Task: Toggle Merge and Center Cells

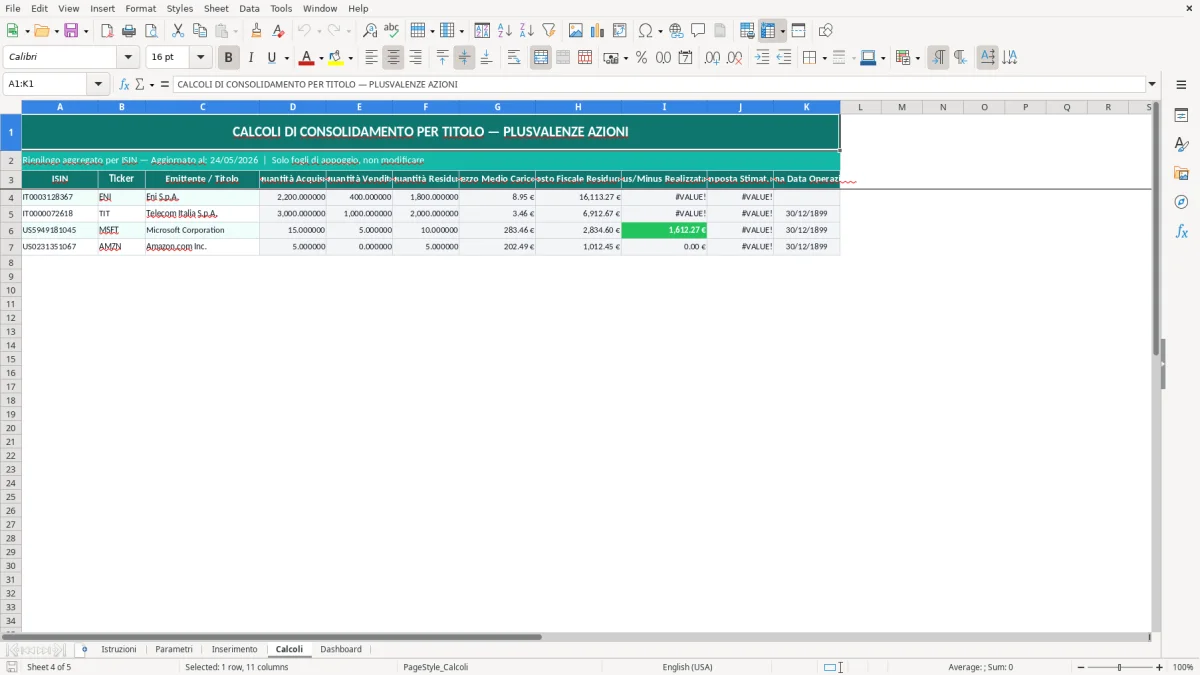Action: 541,58
